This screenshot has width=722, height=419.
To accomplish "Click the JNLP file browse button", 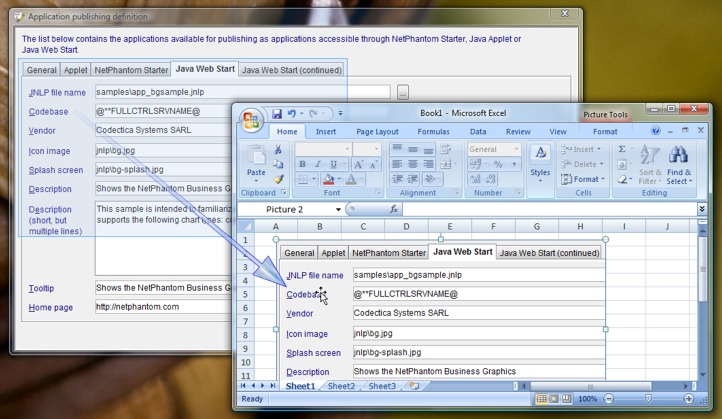I will [403, 92].
